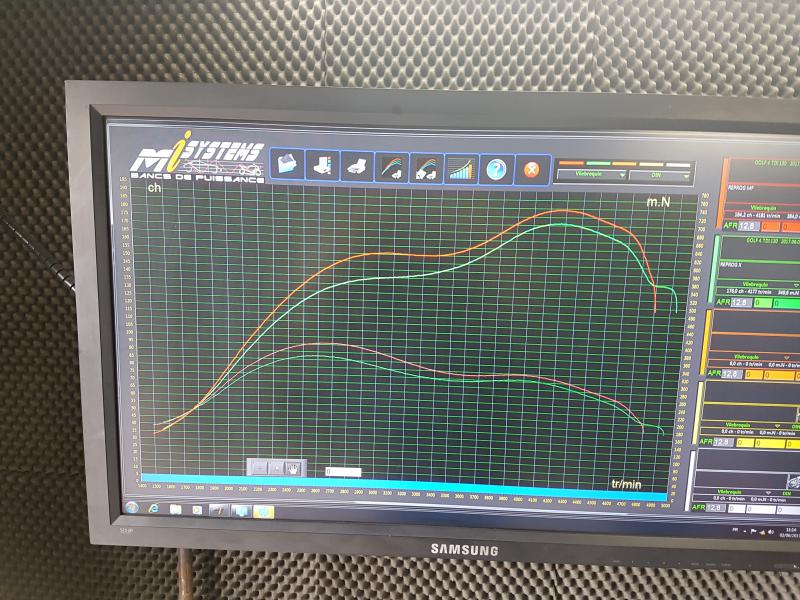Click AFR 12.8 field in white panel
This screenshot has width=800, height=600.
pyautogui.click(x=715, y=508)
